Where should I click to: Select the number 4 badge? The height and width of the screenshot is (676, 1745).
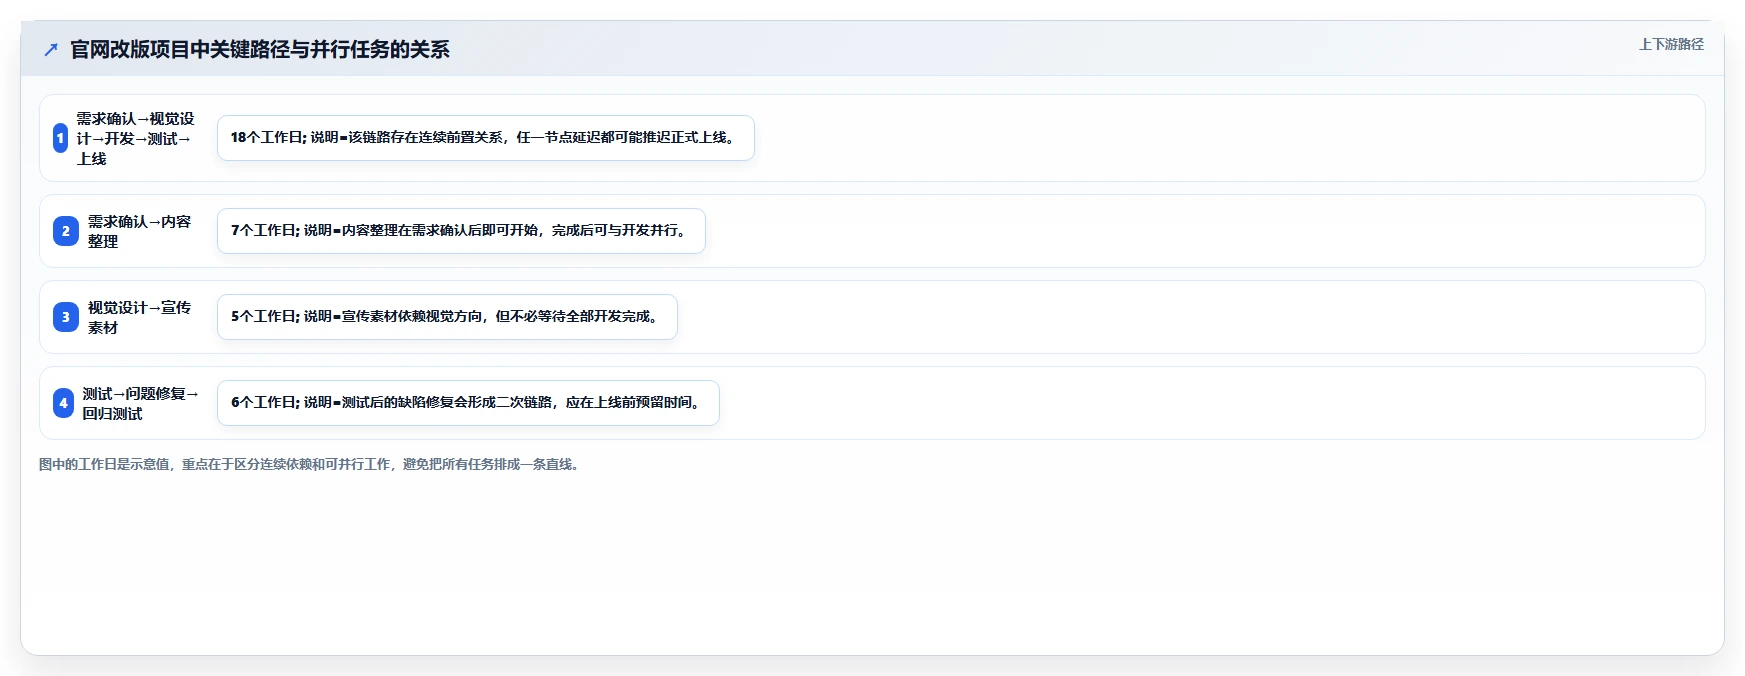coord(63,403)
